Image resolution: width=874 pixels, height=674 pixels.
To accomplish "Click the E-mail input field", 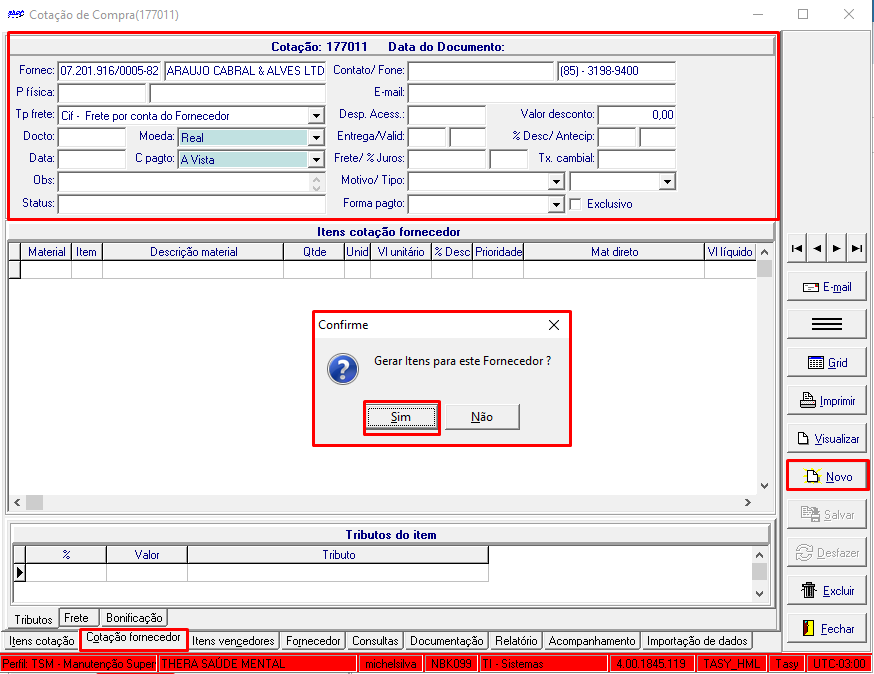I will [x=541, y=93].
